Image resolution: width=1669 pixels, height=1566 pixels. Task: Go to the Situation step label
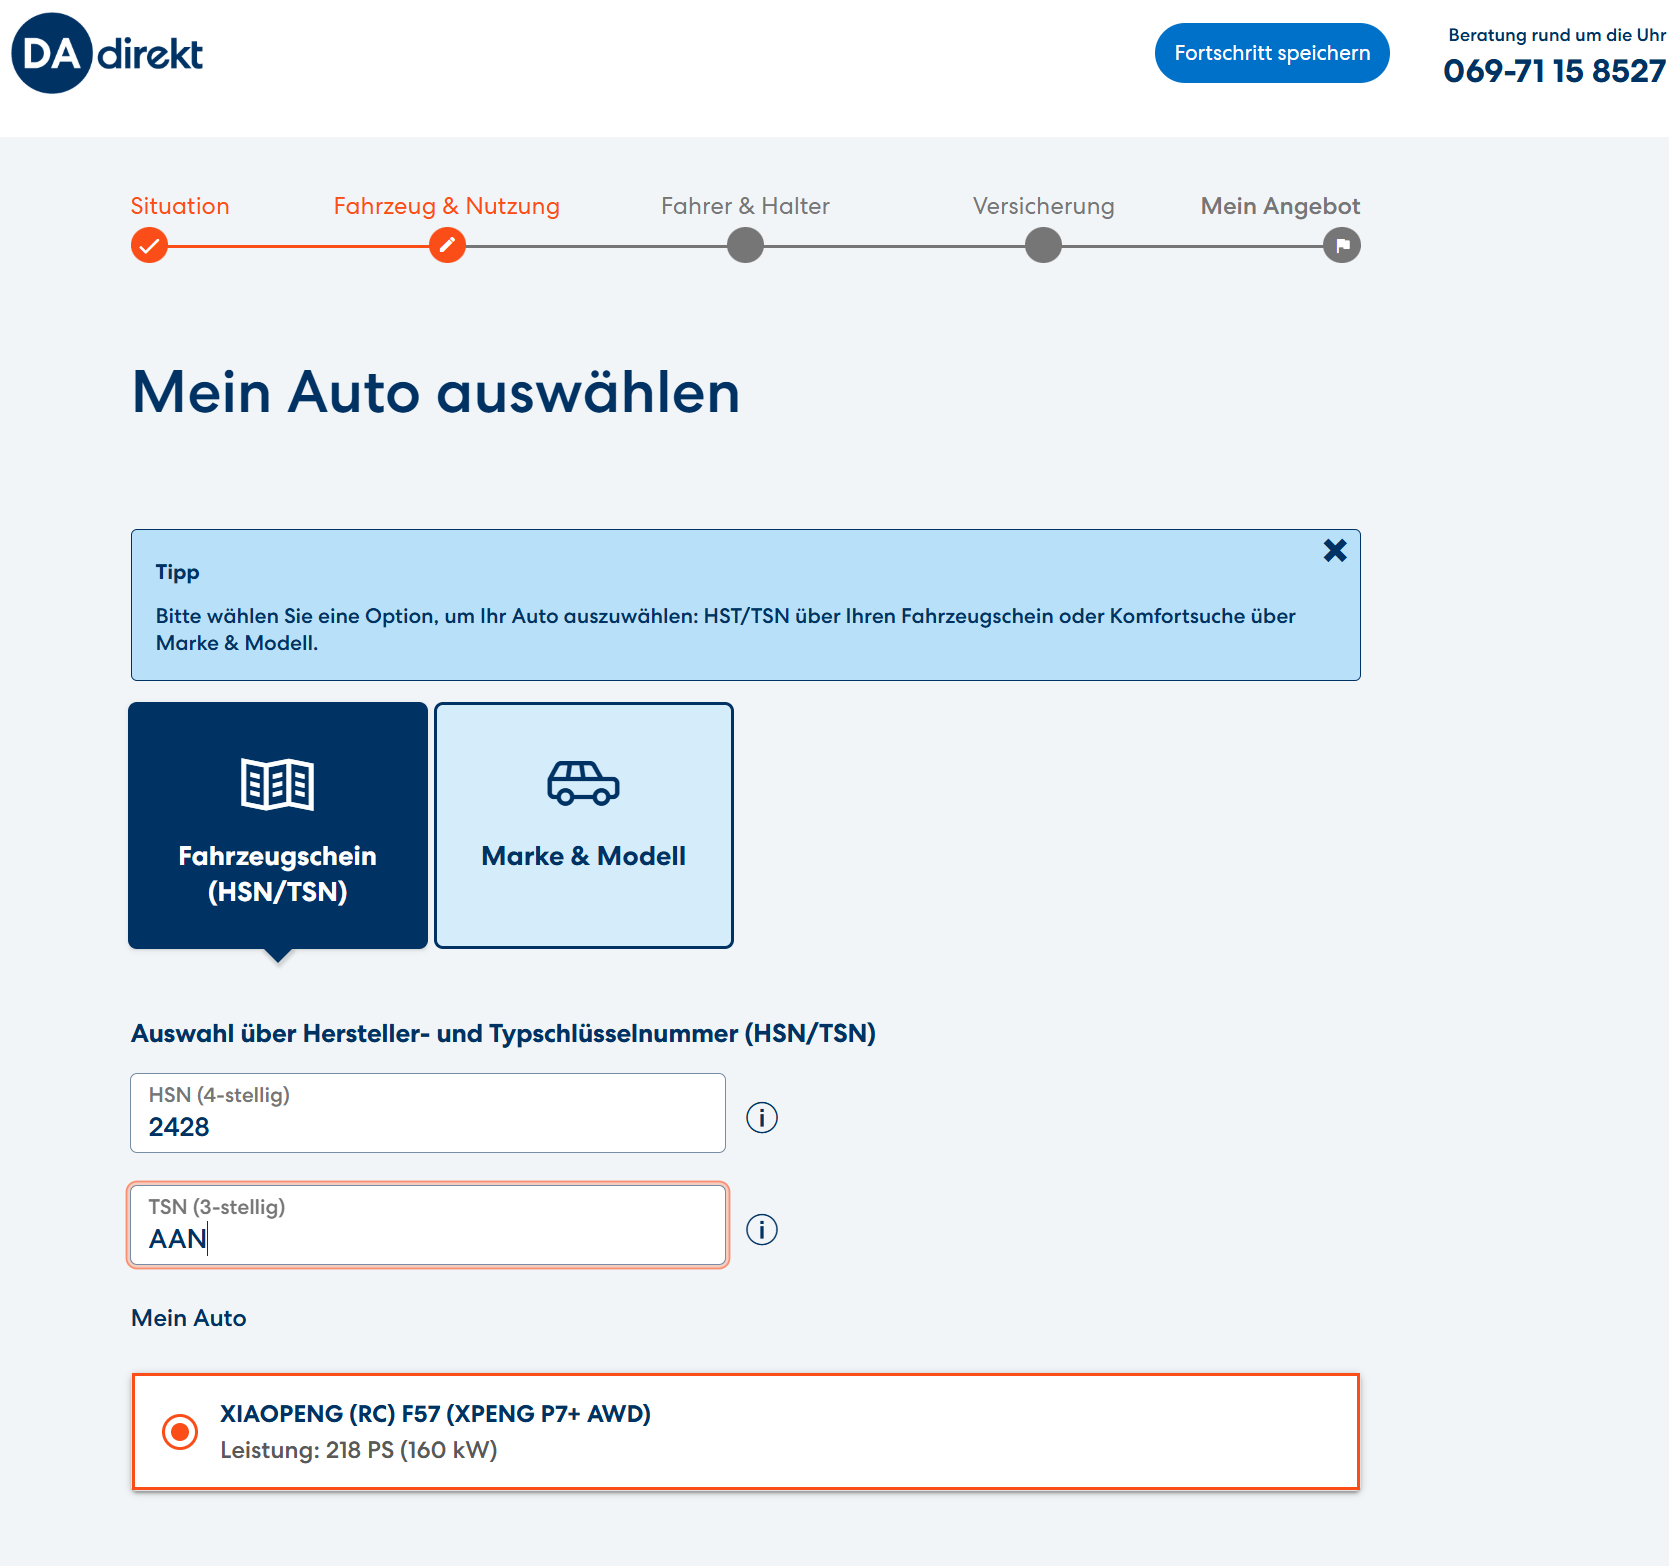pos(180,206)
